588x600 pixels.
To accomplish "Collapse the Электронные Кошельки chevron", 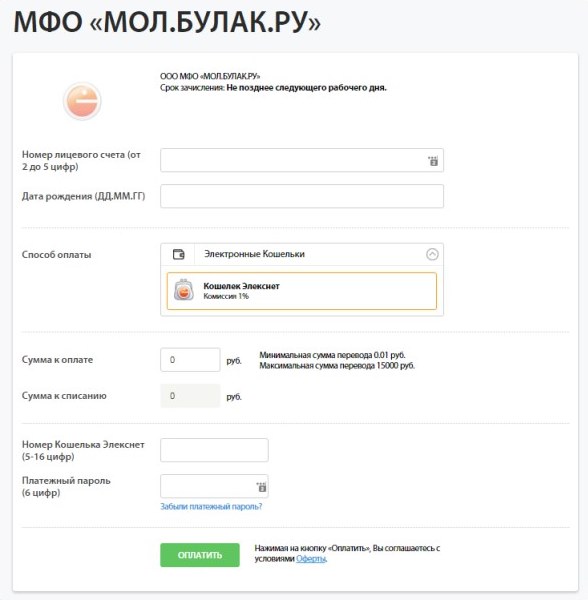I will point(432,254).
